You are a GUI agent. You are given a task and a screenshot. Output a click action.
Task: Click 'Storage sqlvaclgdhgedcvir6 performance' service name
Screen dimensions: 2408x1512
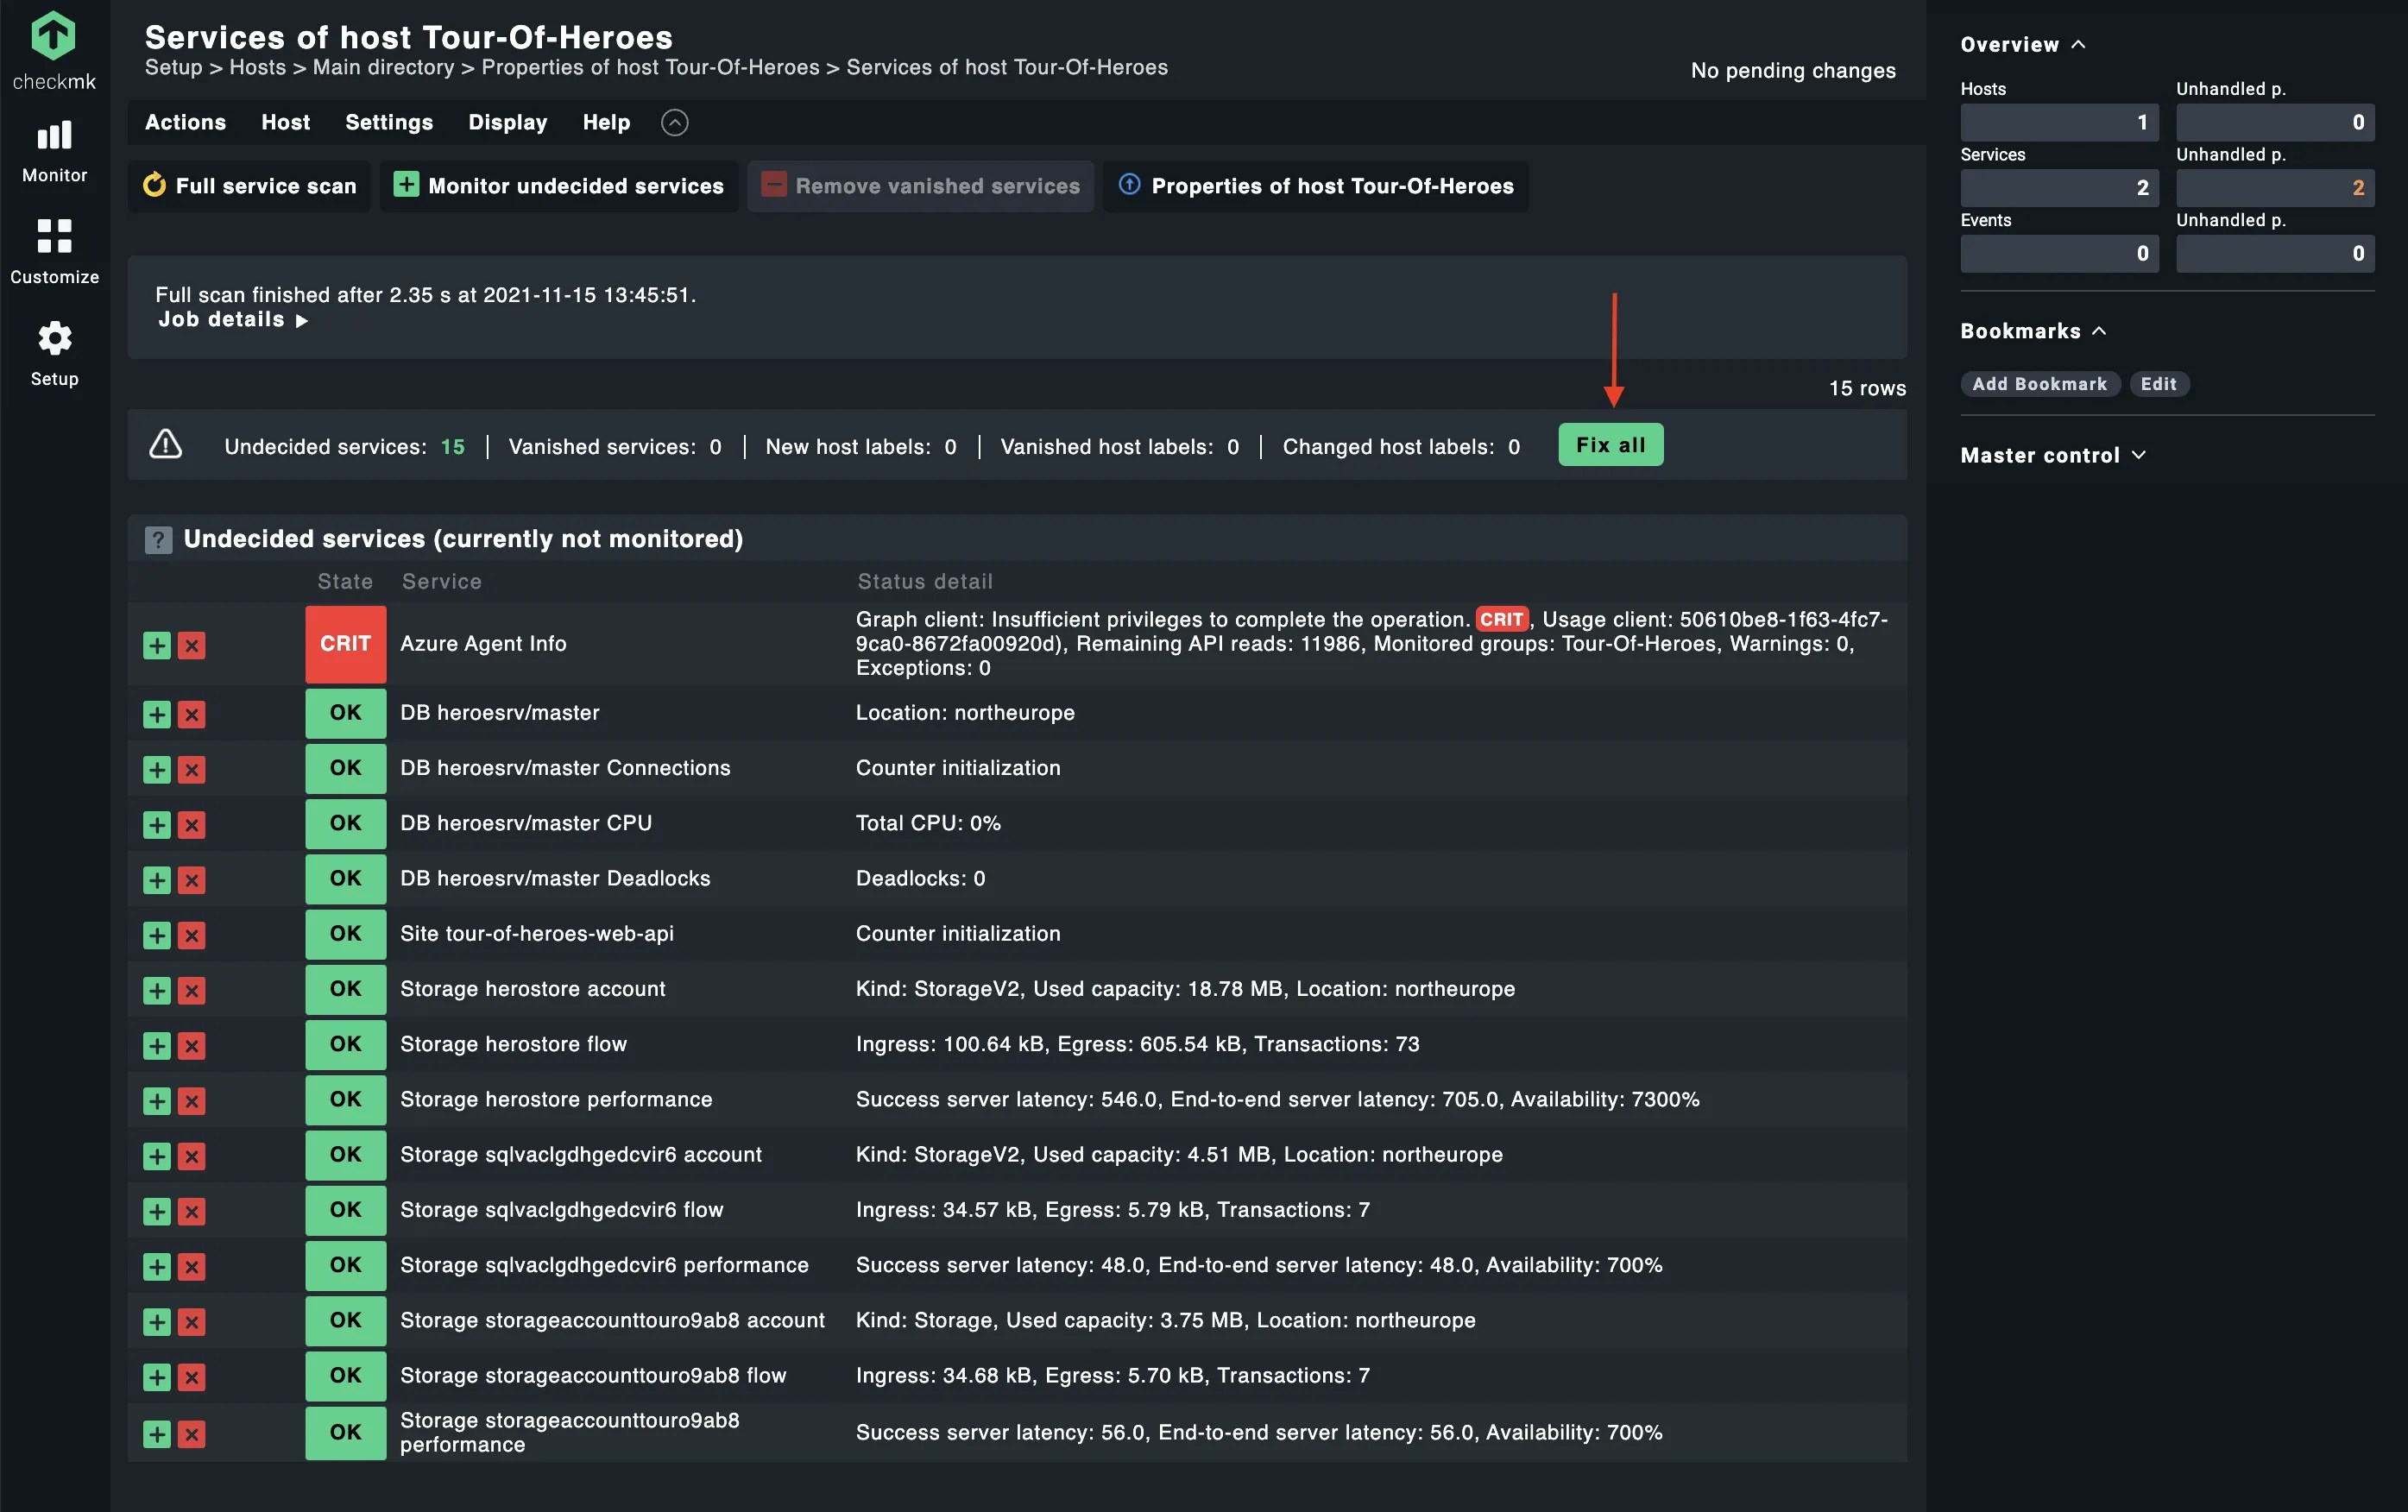click(604, 1265)
